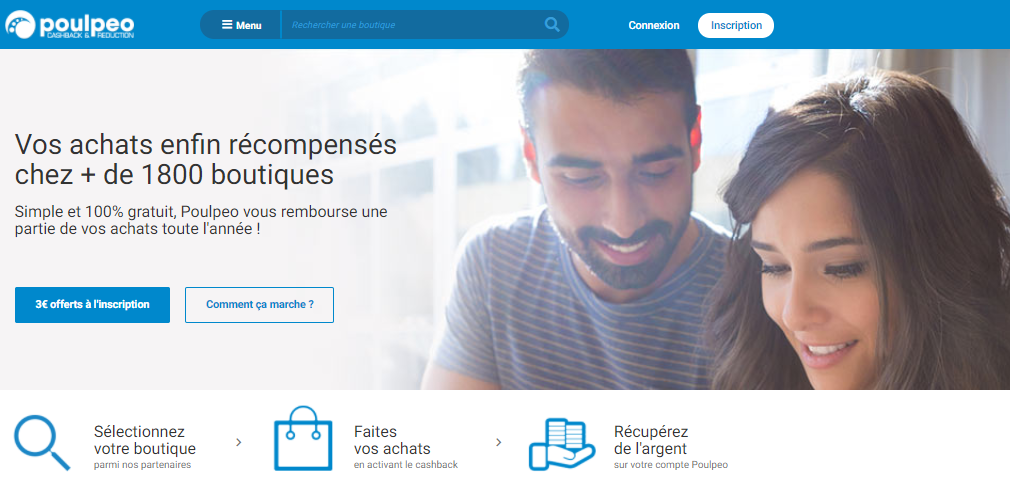Click the chevron after Sélectionnez votre boutique
Image resolution: width=1010 pixels, height=480 pixels.
(x=239, y=443)
